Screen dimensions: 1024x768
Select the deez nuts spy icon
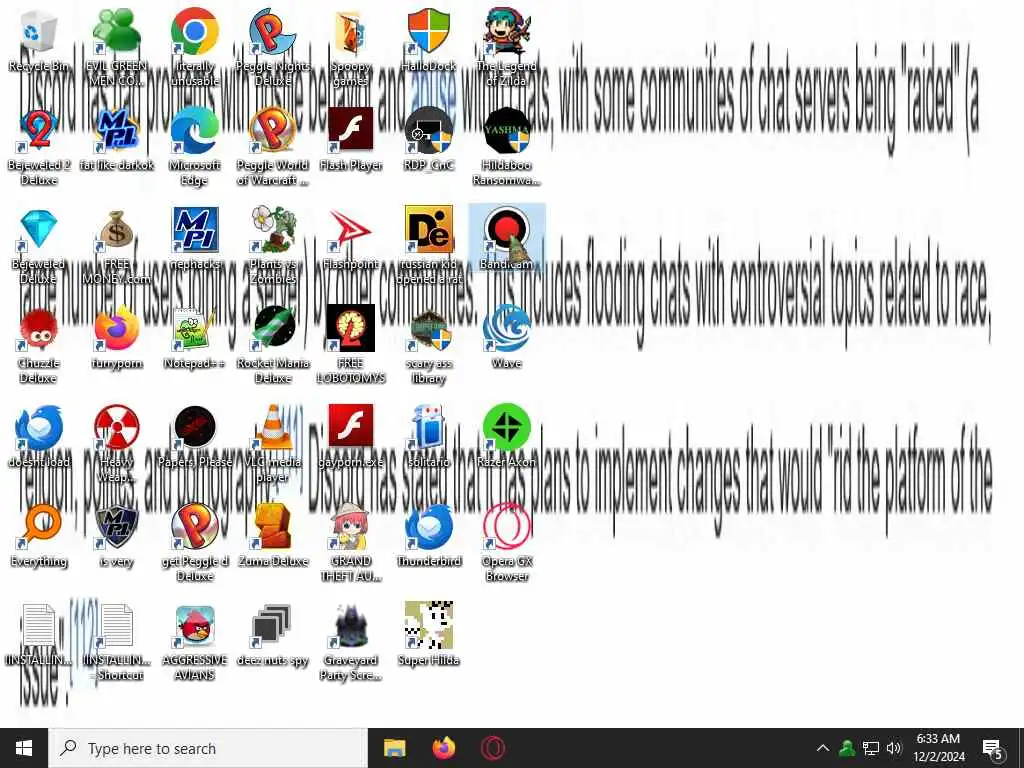click(273, 627)
